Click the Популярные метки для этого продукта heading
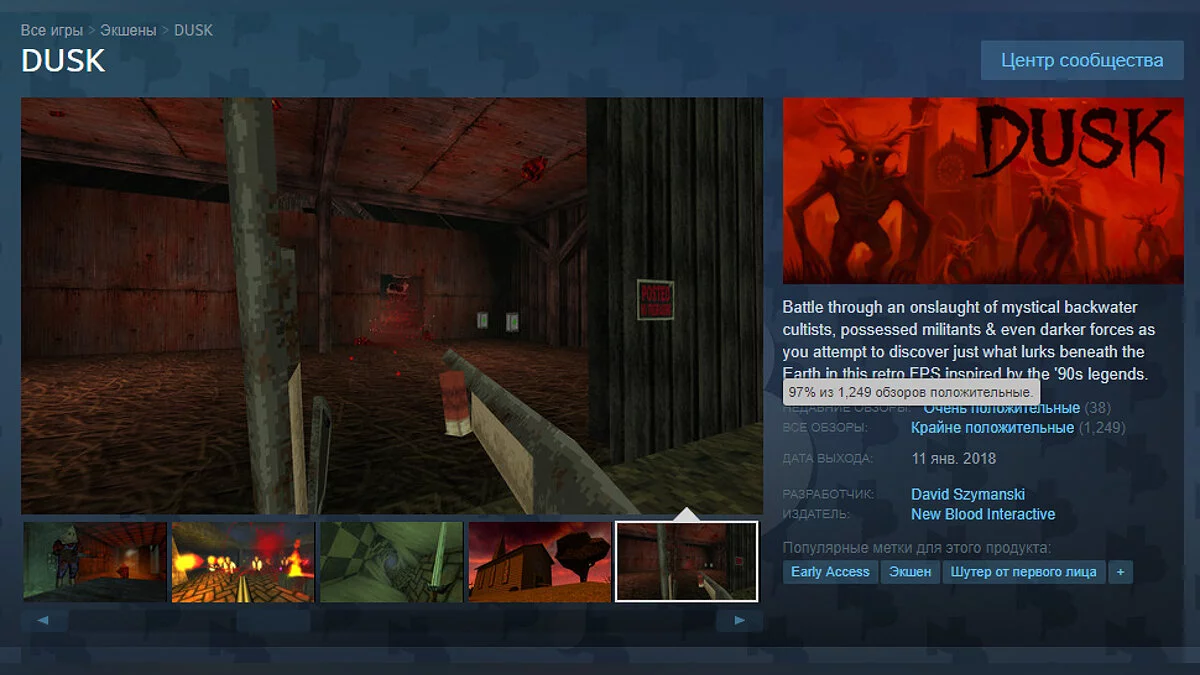Viewport: 1200px width, 675px height. [x=917, y=548]
